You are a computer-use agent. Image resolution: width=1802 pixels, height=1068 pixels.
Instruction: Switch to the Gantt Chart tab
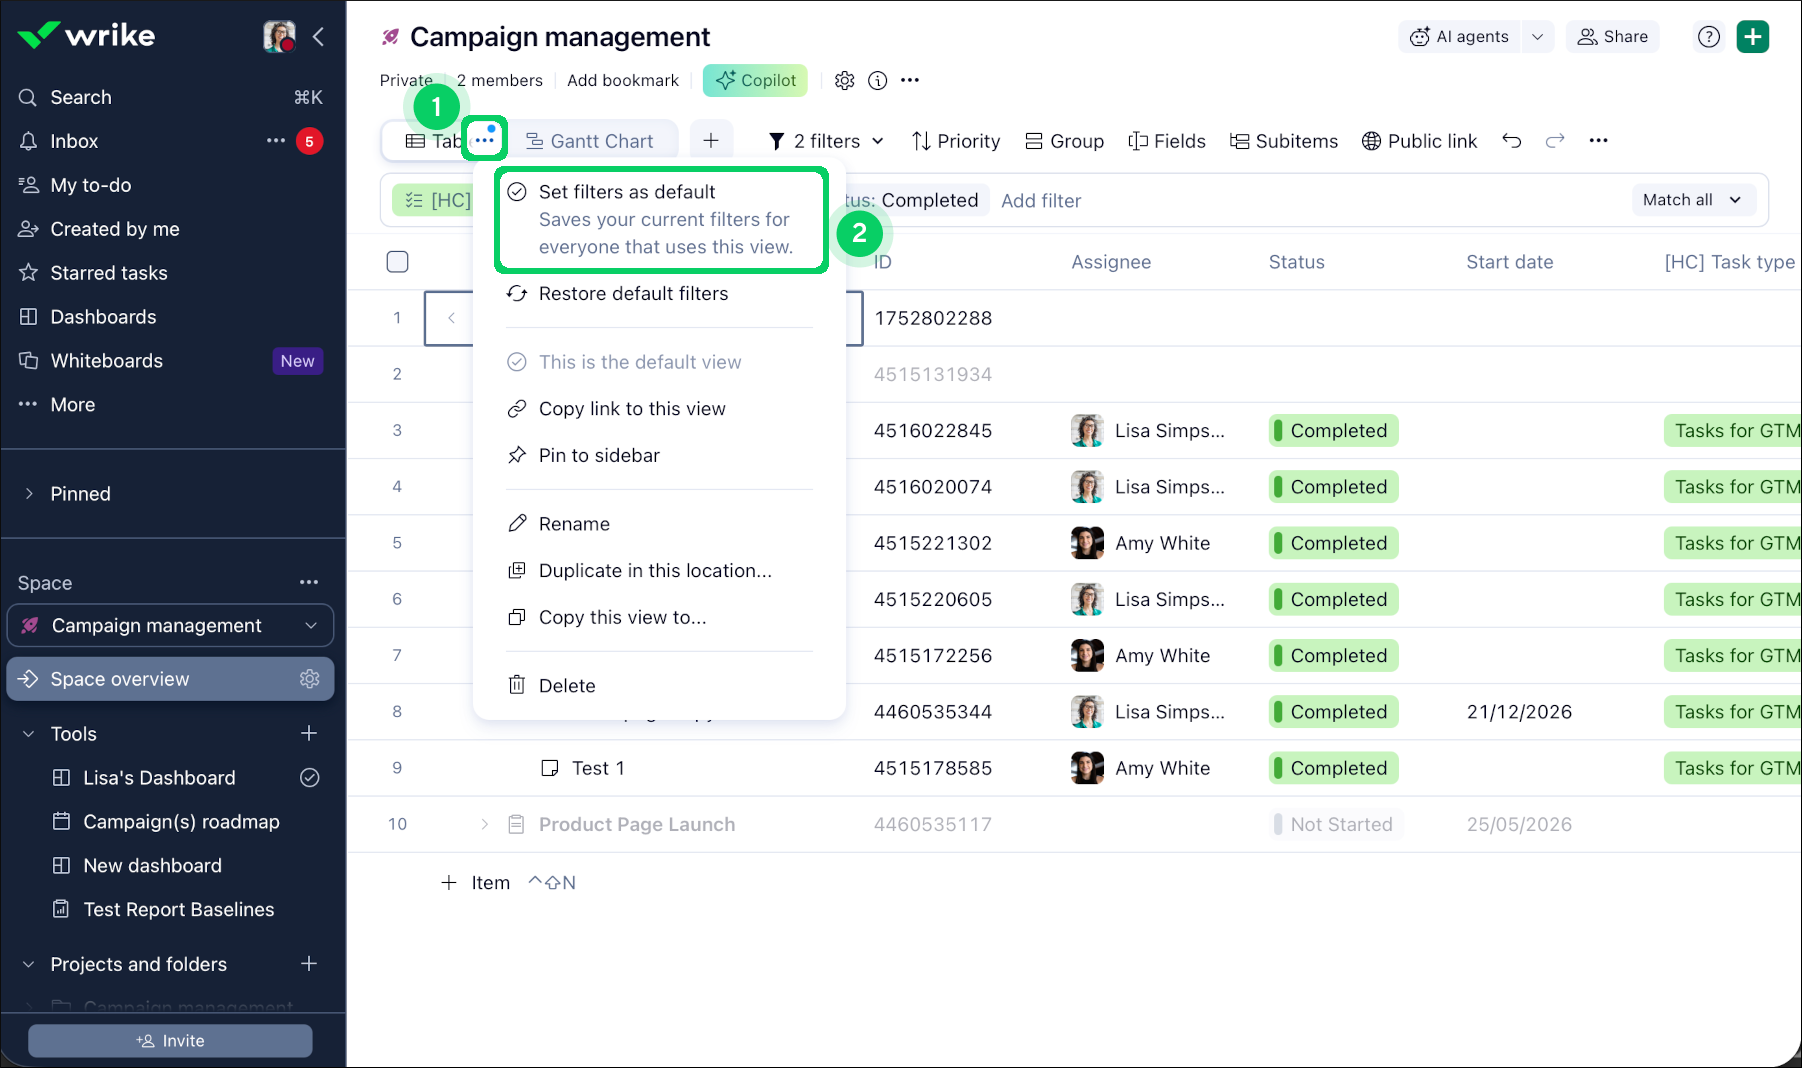click(591, 141)
